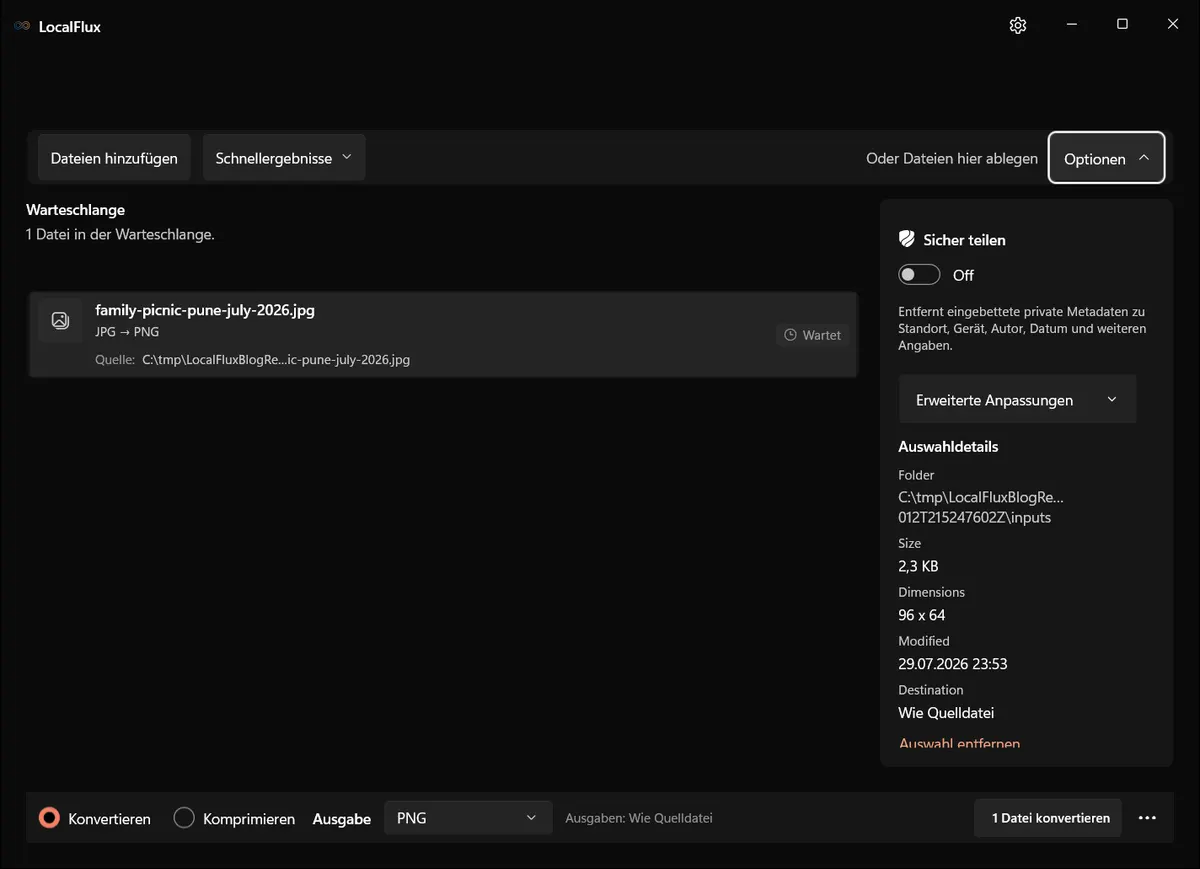Click '1 Datei in der Warteschlange.' text
Image resolution: width=1200 pixels, height=869 pixels.
120,235
